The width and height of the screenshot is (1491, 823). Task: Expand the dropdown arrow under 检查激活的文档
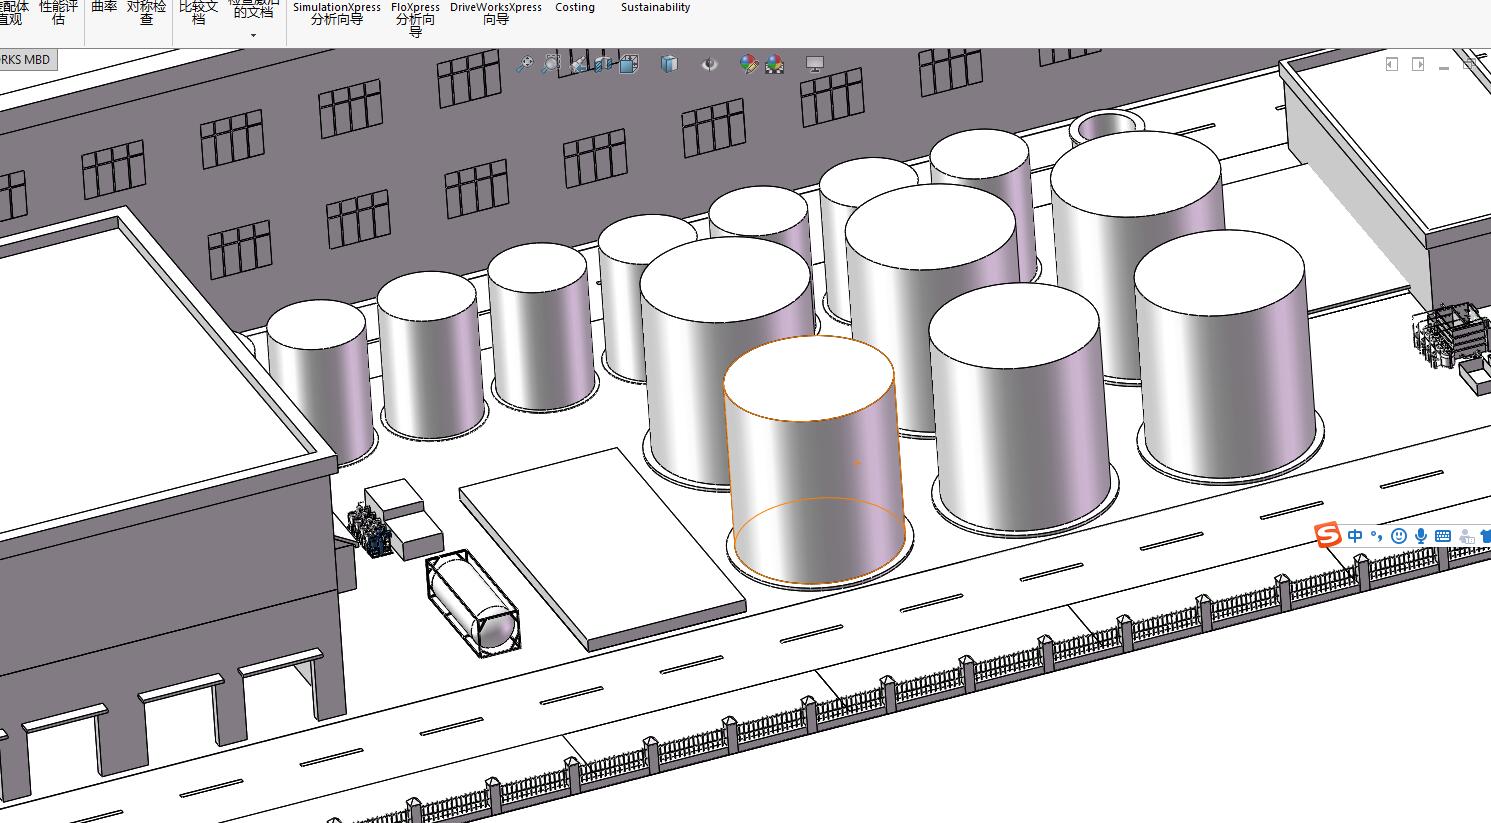(x=253, y=36)
